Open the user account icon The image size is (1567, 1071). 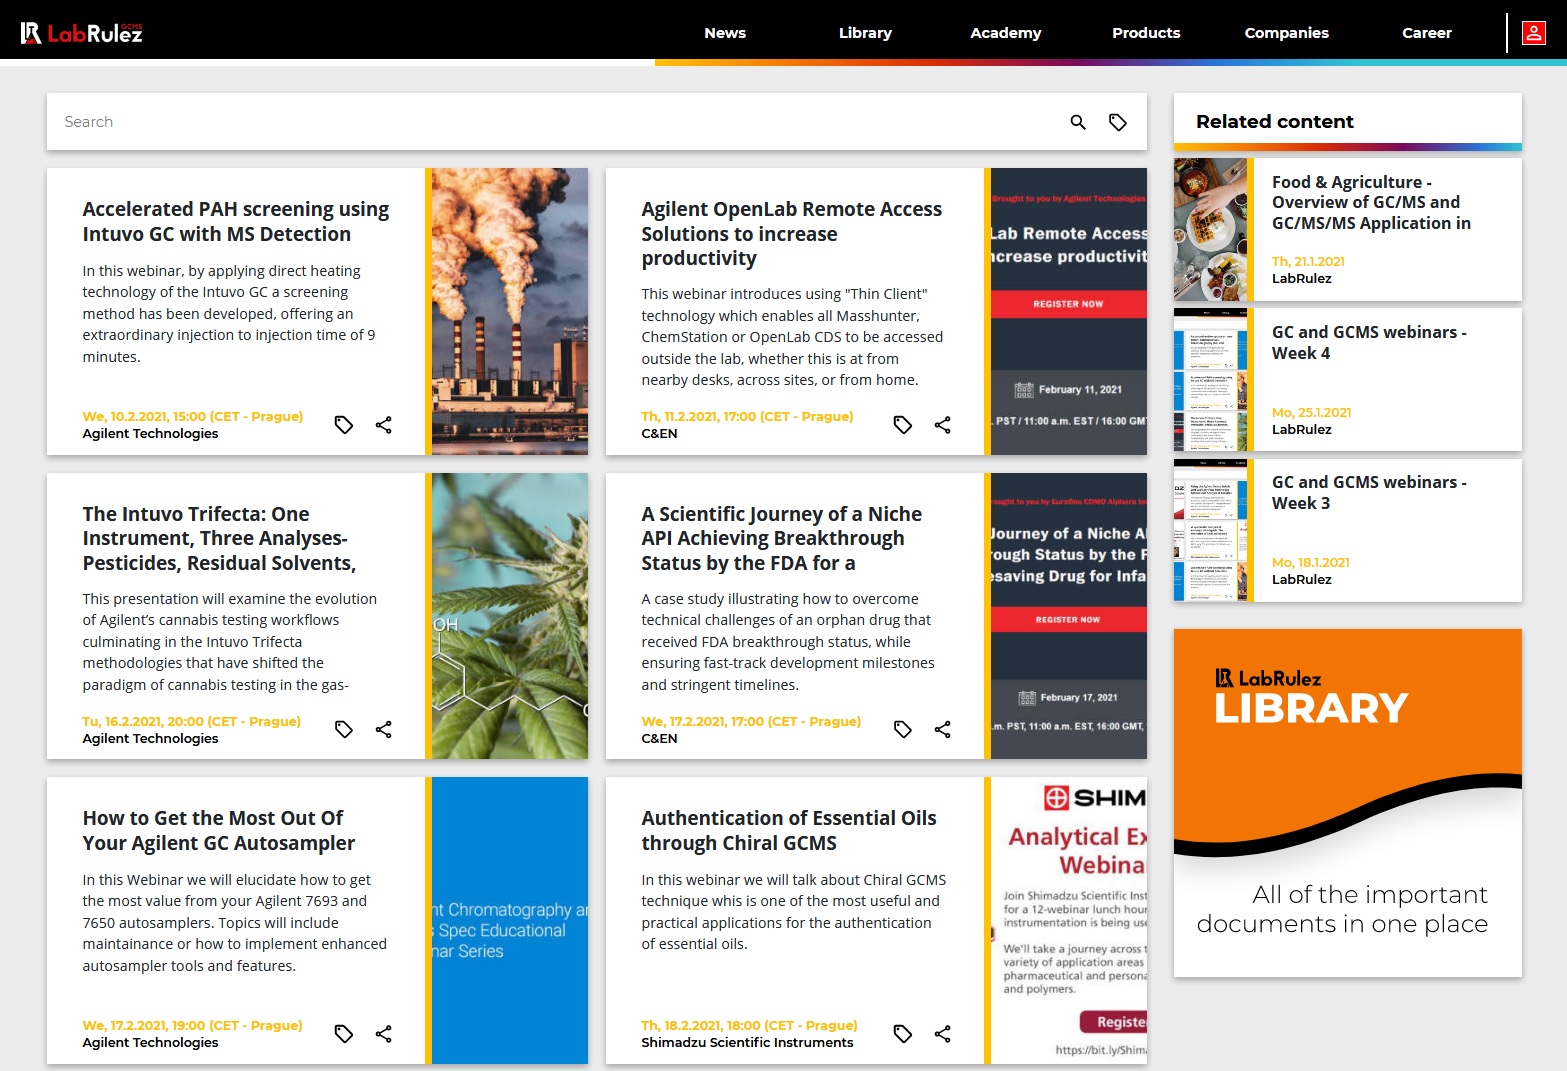coord(1533,33)
